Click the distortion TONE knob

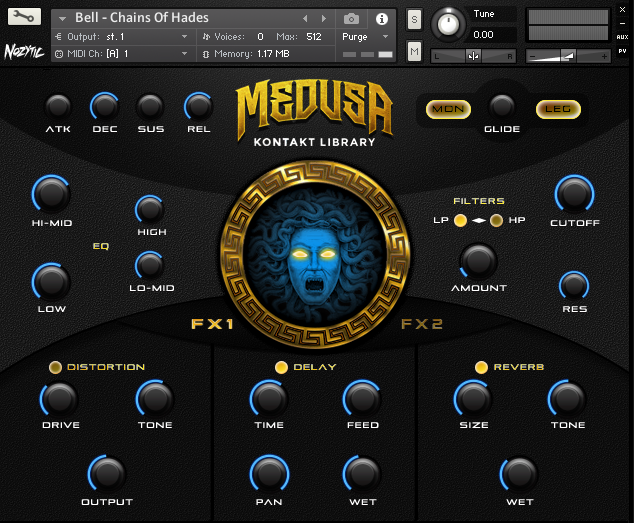click(x=155, y=399)
